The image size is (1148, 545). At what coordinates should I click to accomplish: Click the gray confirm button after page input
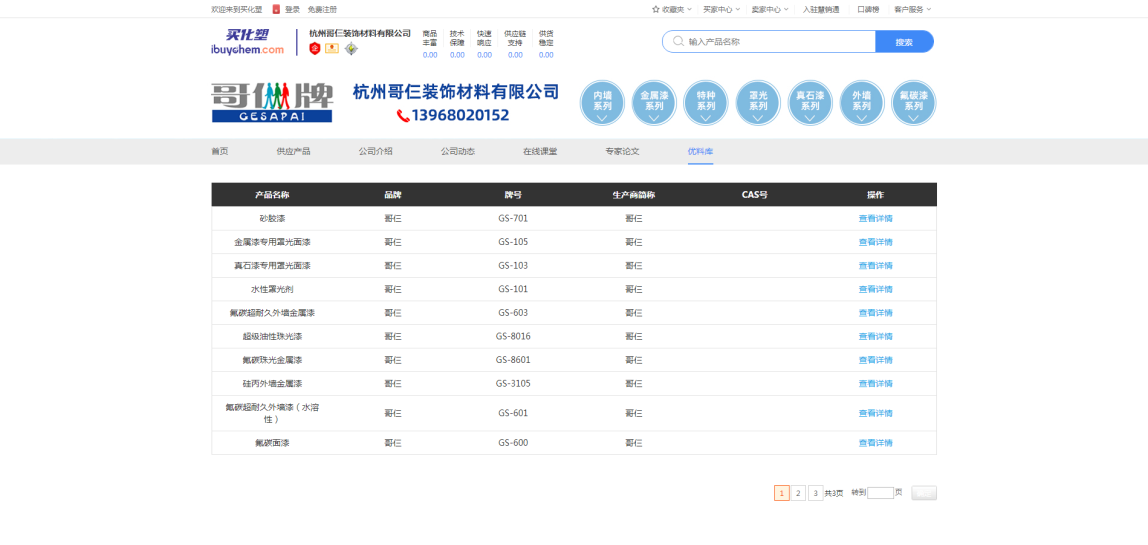[924, 493]
